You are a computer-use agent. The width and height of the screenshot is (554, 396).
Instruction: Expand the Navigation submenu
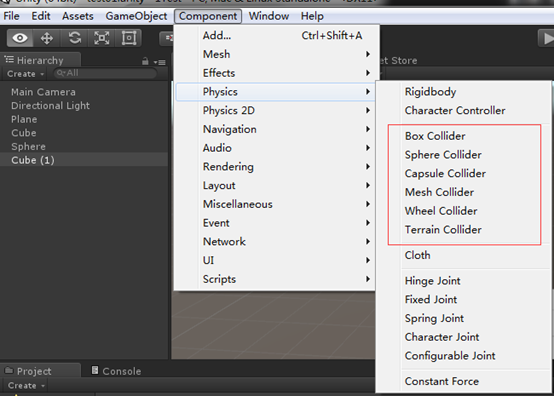tap(275, 129)
